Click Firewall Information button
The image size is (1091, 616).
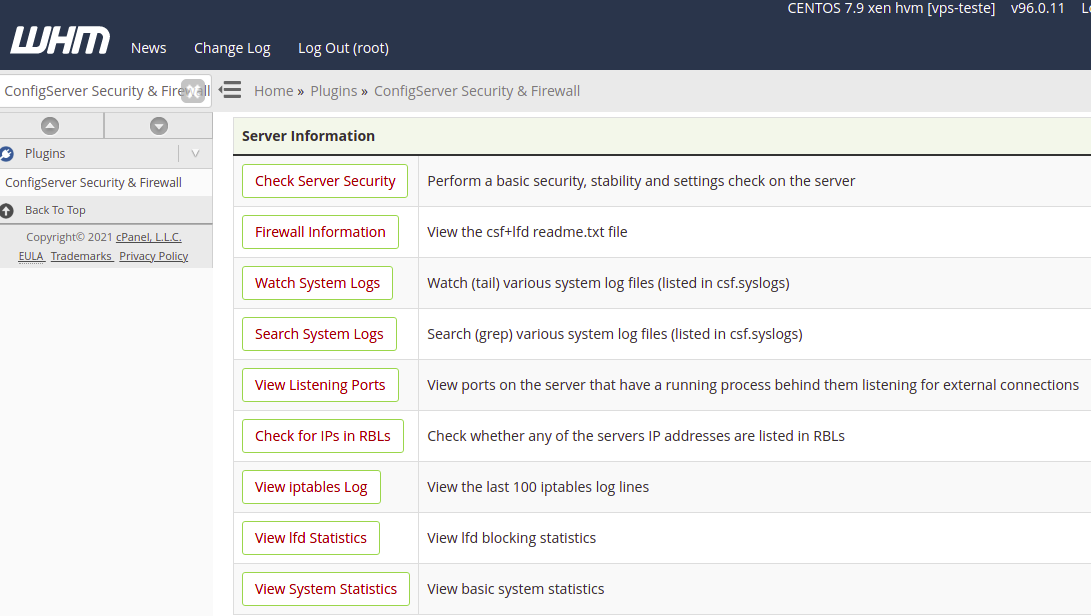pos(320,232)
